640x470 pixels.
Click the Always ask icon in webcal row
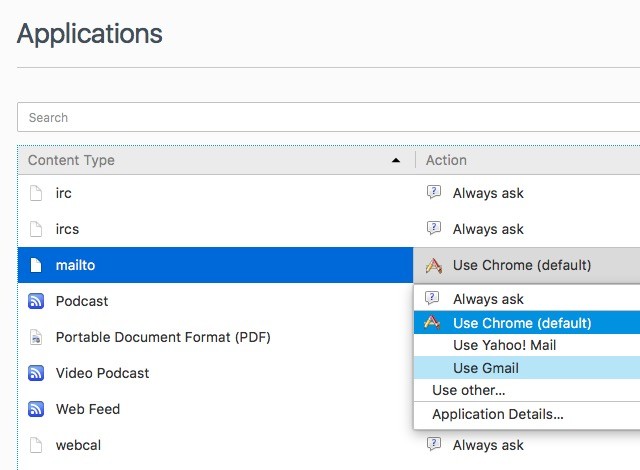[x=433, y=444]
